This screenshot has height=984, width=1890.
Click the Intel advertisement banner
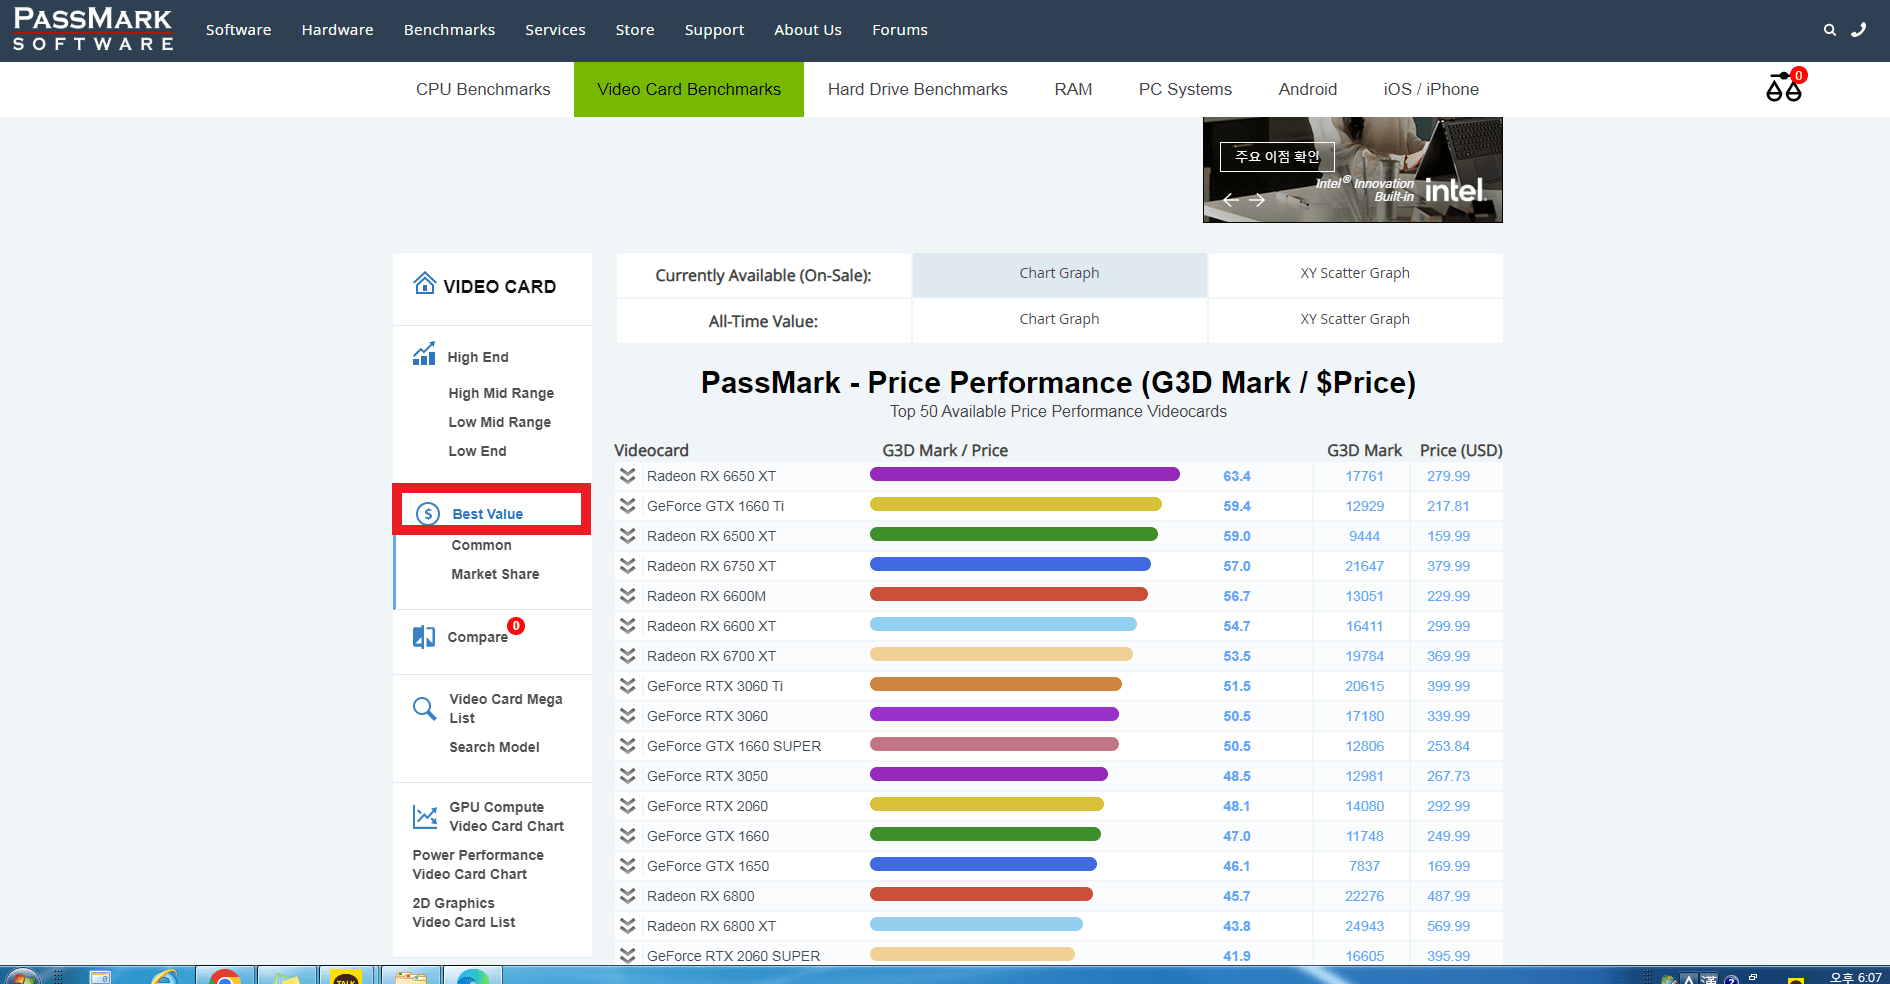pos(1352,170)
